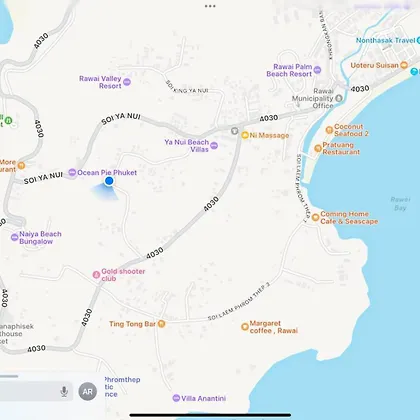Tap the search input field

[x=36, y=391]
